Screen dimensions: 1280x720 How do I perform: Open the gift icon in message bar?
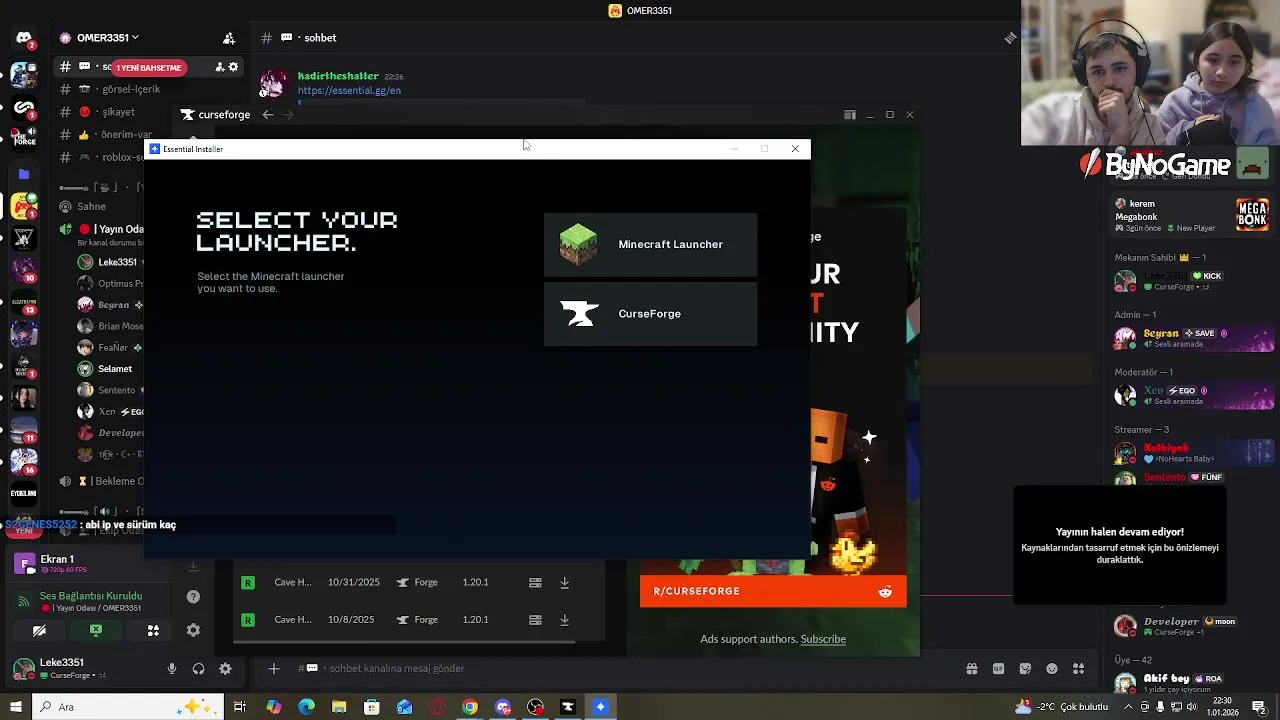click(971, 669)
